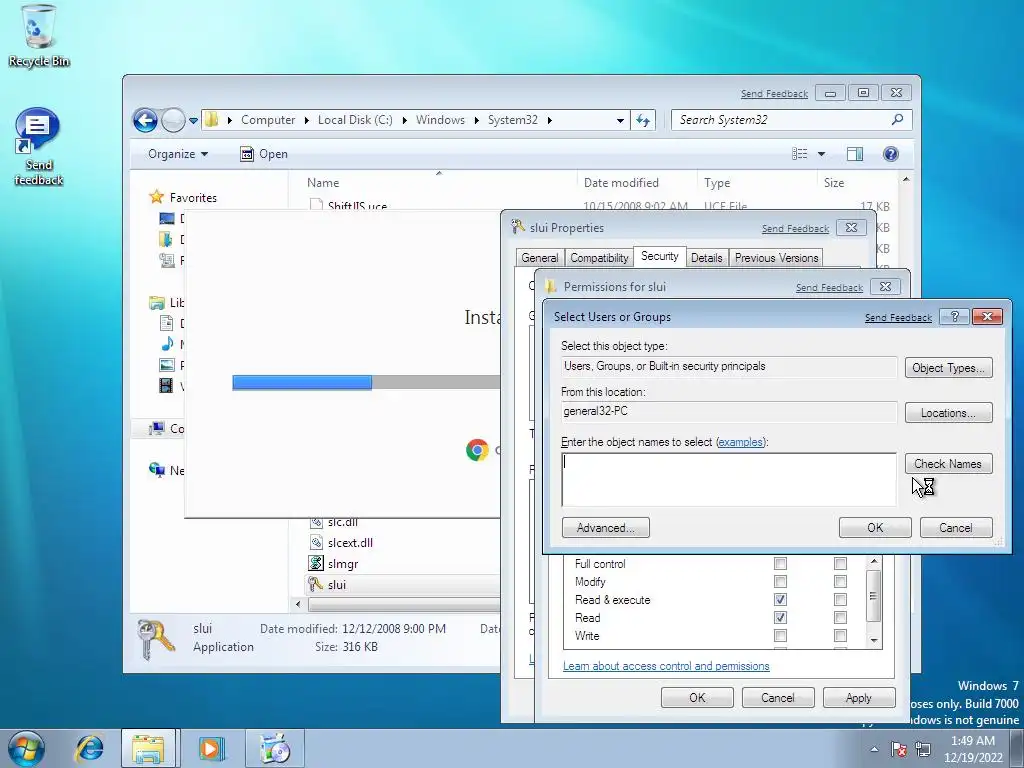Click the Check Names button
The width and height of the screenshot is (1024, 768).
948,464
